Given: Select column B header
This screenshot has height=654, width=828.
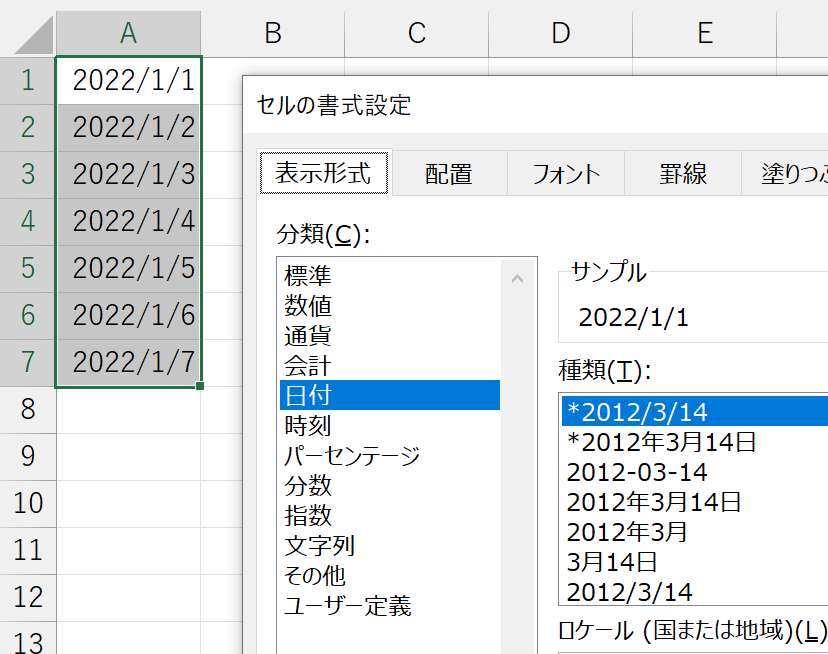Looking at the screenshot, I should [x=272, y=33].
